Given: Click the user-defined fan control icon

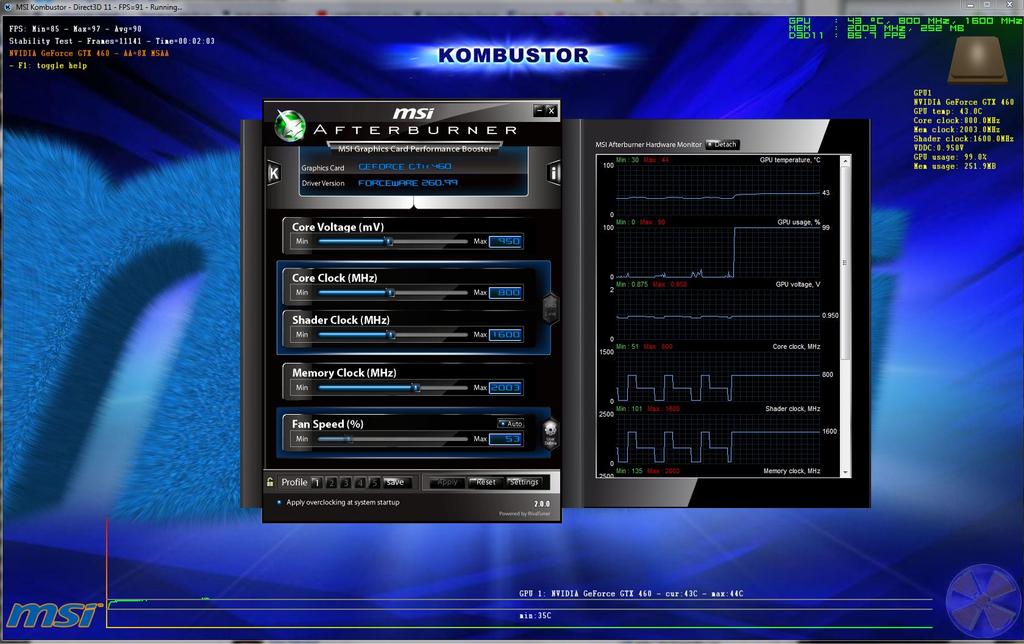Looking at the screenshot, I should pos(551,433).
